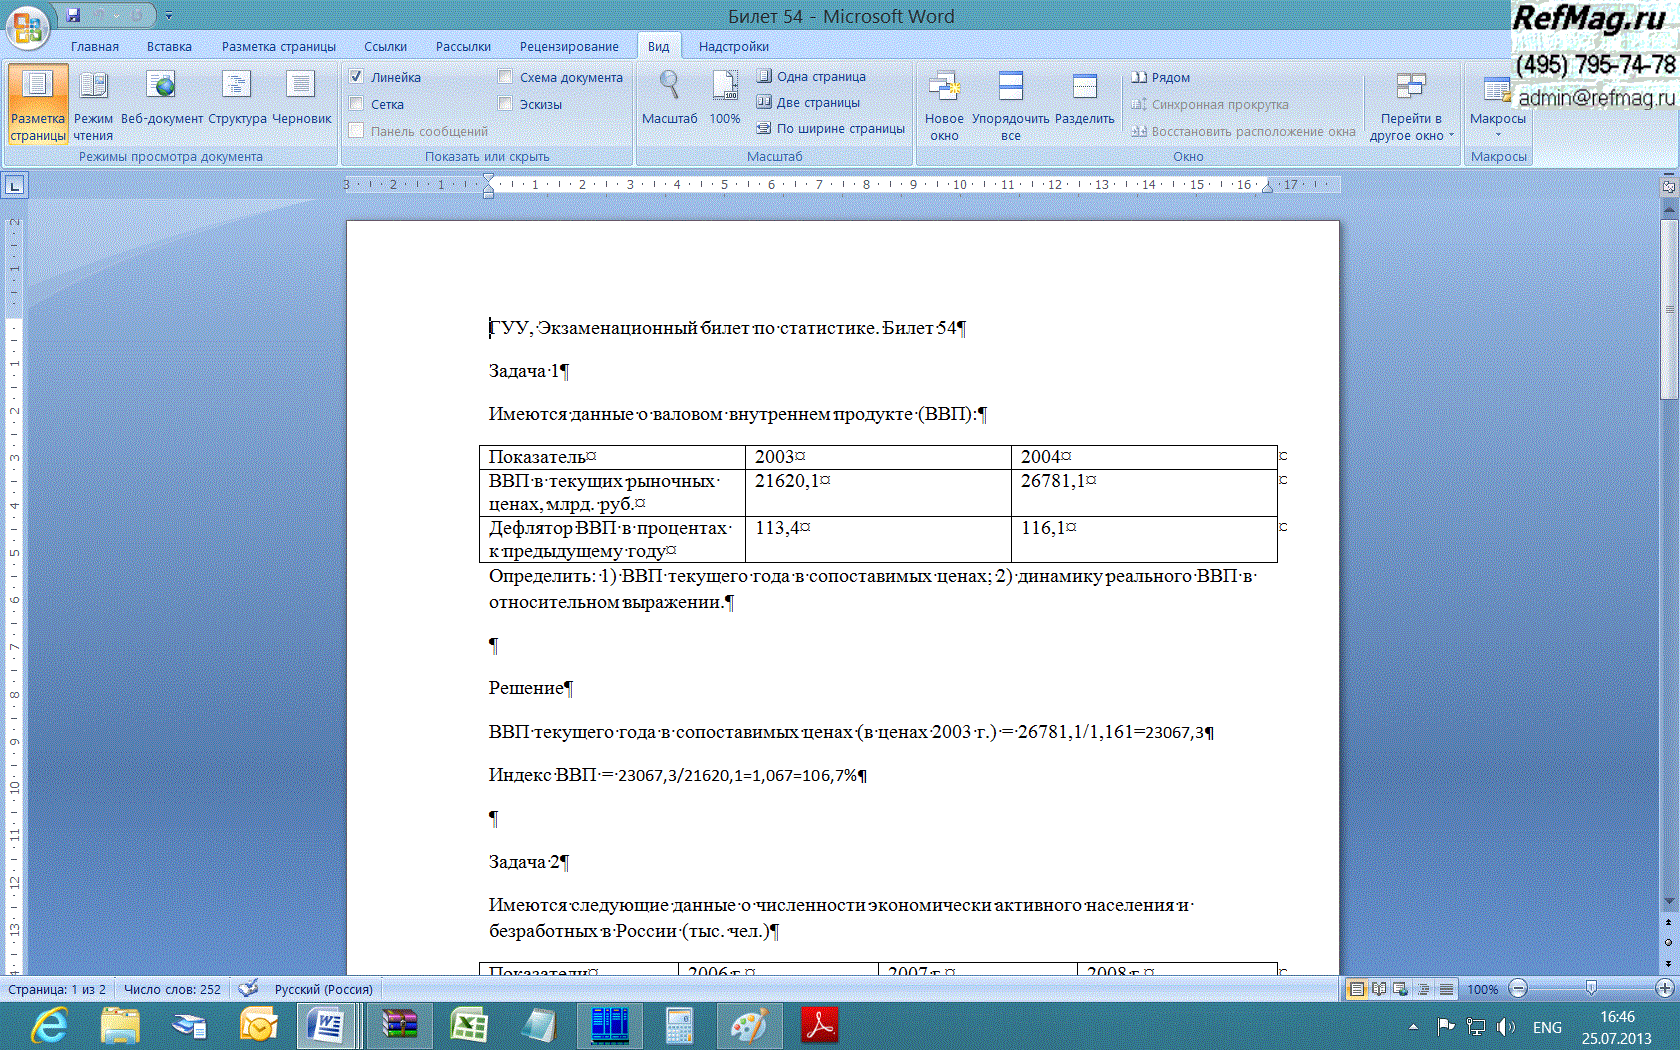Open the Рецензирование ribbon tab
1680x1050 pixels.
tap(569, 47)
